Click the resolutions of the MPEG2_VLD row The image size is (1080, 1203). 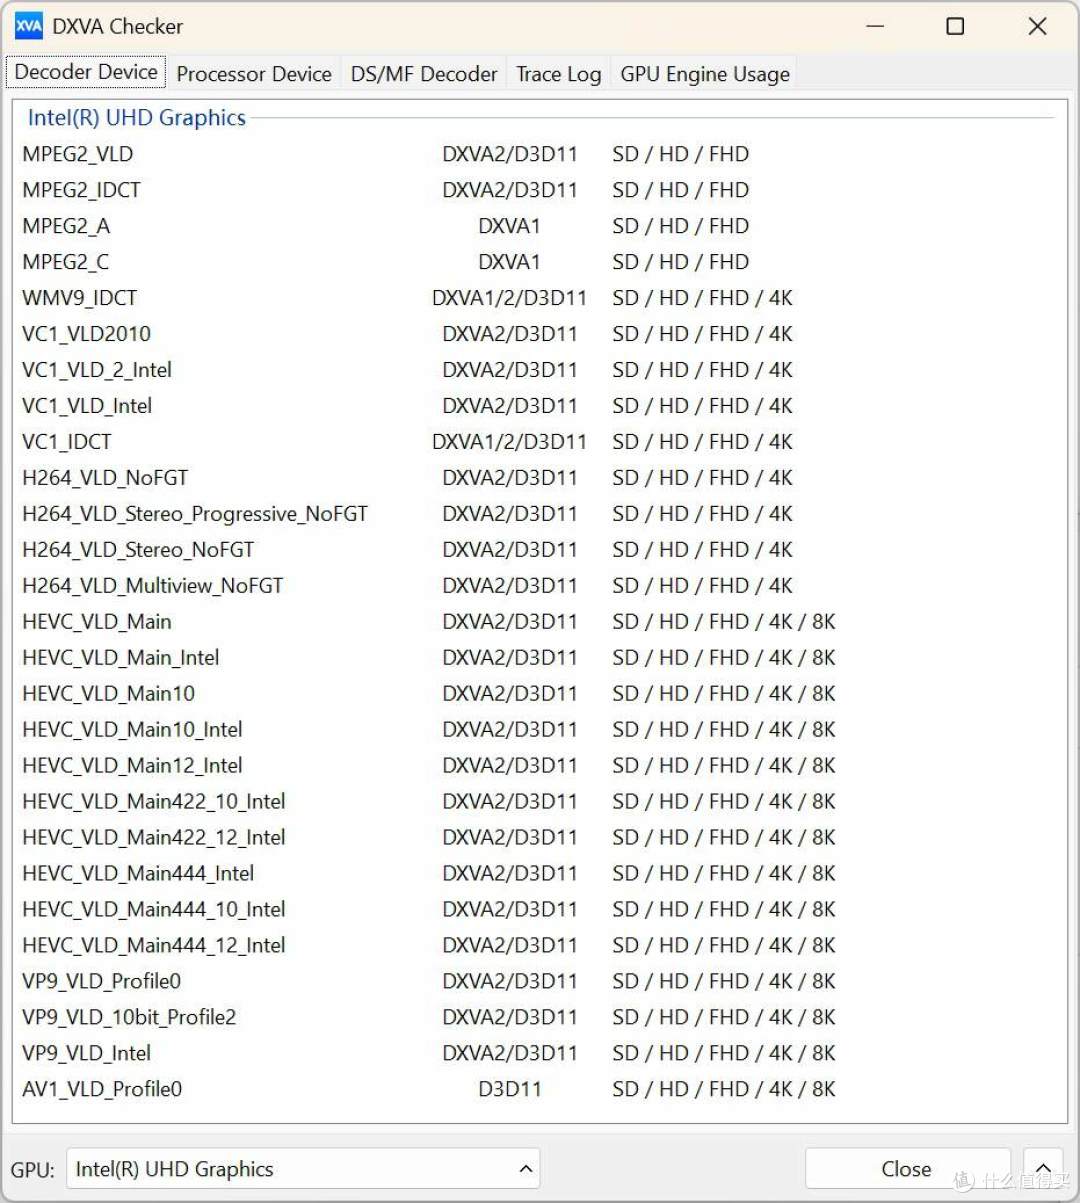(681, 154)
